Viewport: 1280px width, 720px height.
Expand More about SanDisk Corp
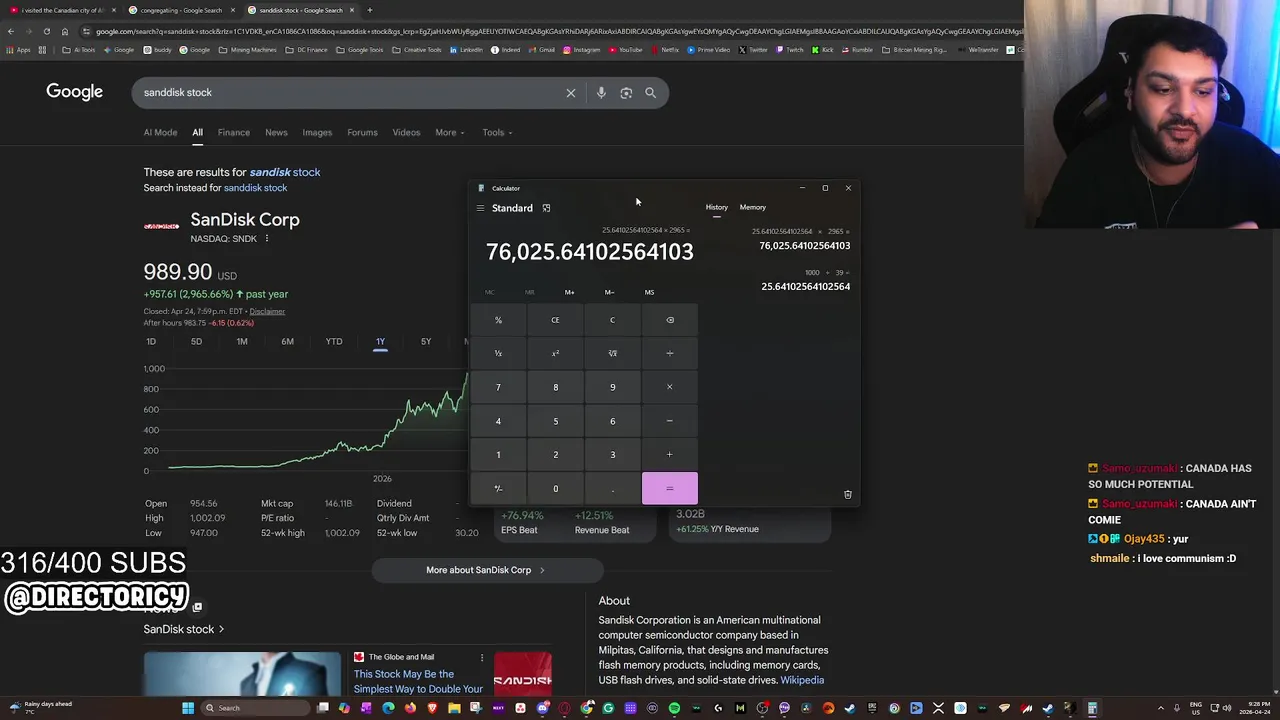[x=487, y=570]
